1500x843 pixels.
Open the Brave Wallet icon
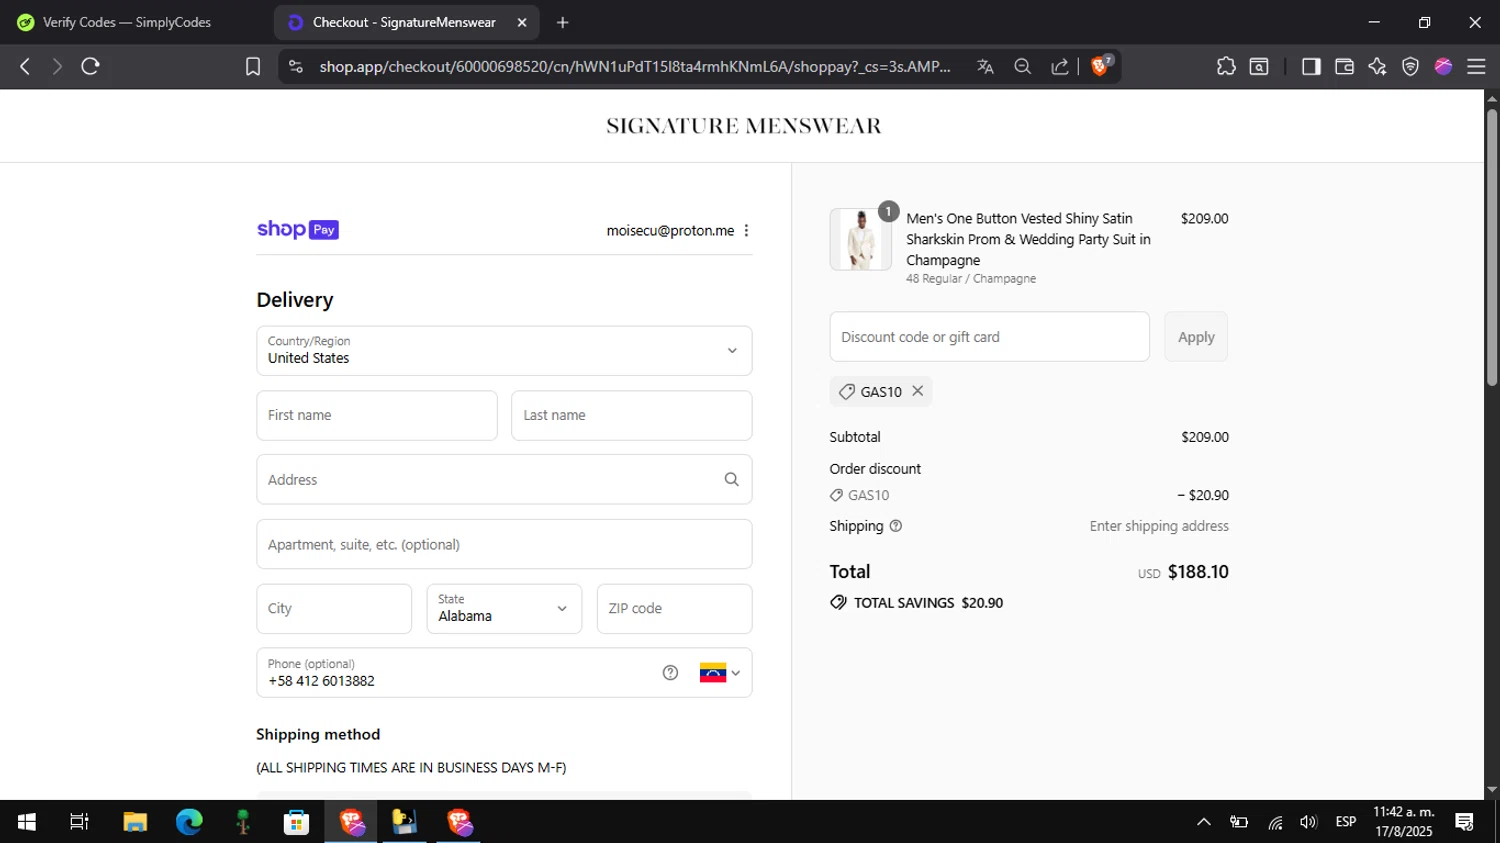click(x=1344, y=66)
